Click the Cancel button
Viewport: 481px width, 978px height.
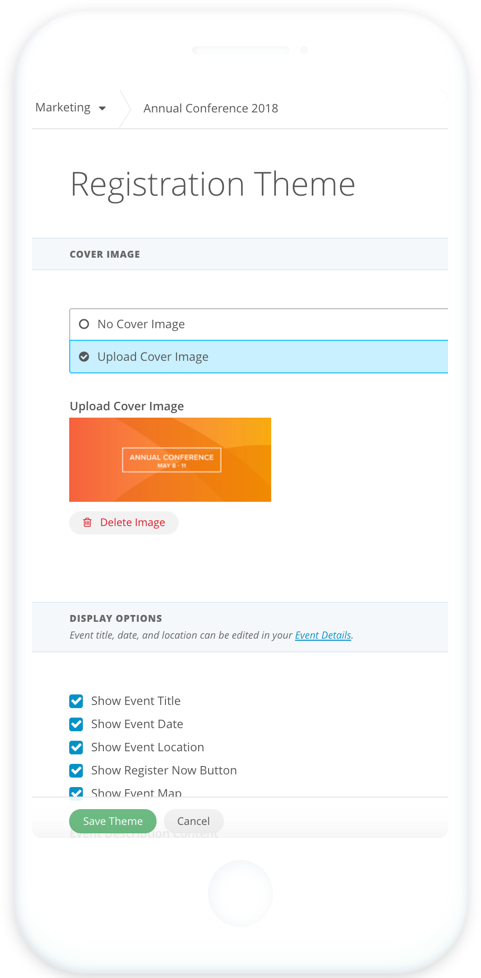click(x=193, y=821)
